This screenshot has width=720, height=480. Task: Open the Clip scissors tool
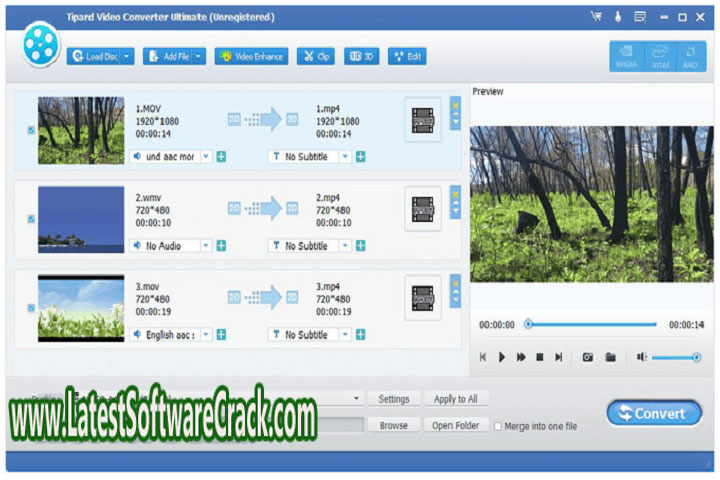[316, 57]
